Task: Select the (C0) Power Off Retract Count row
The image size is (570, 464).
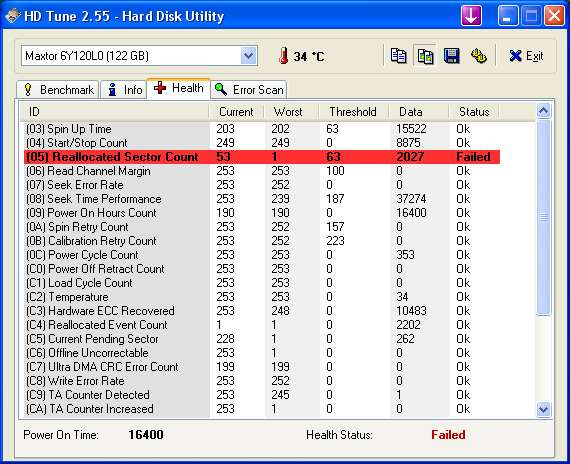Action: (x=262, y=269)
